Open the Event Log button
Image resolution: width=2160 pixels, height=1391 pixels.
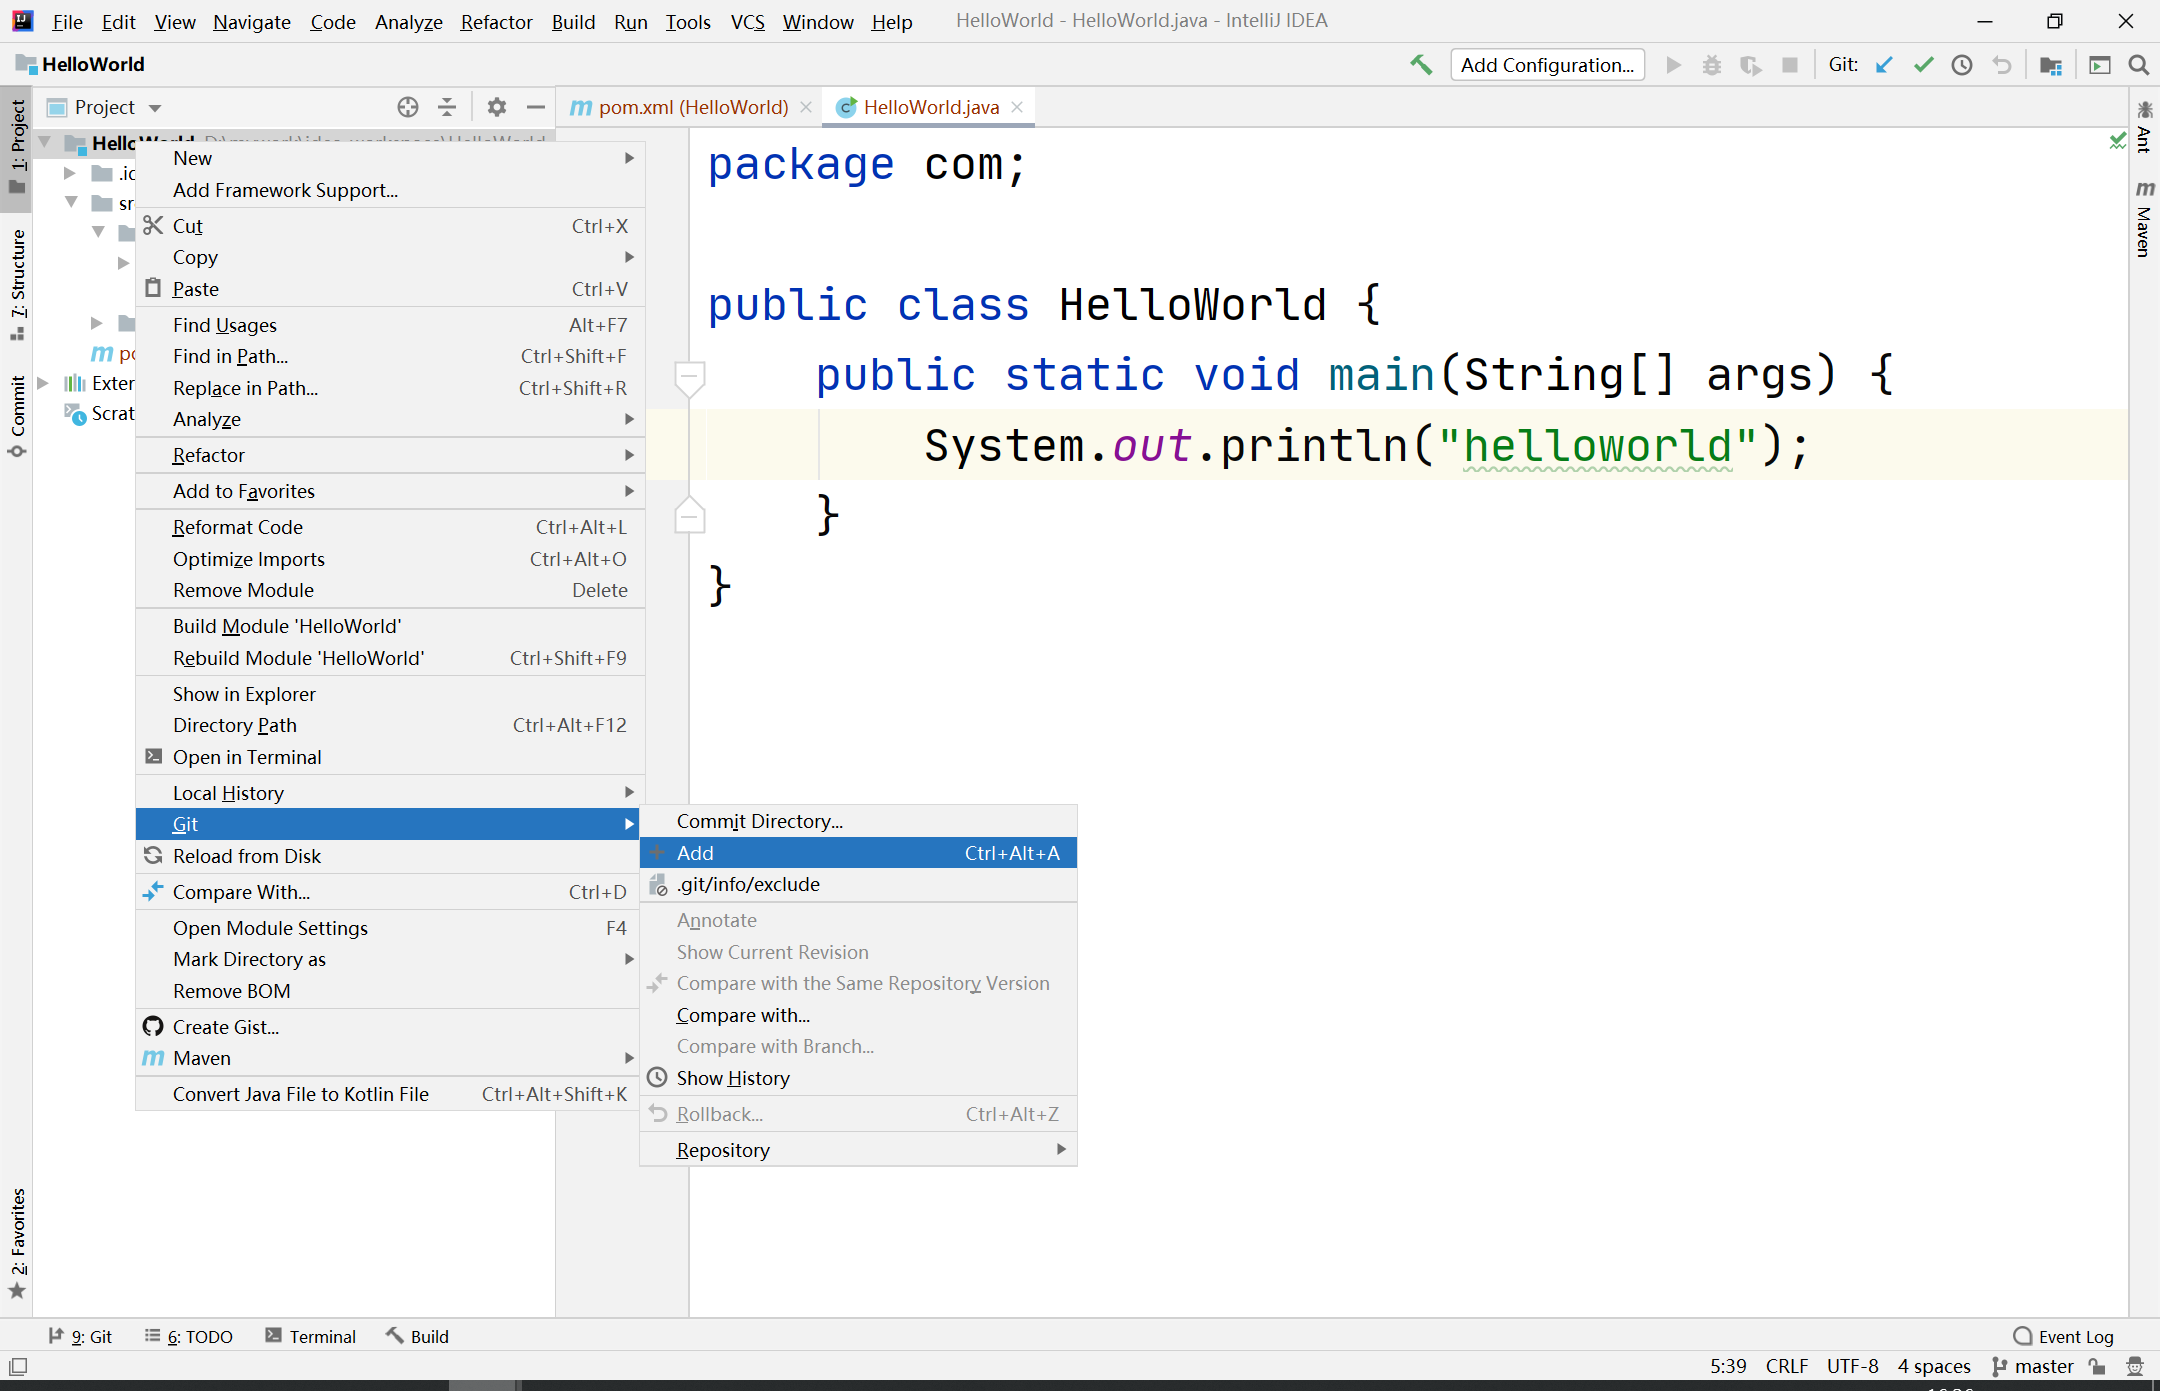[2064, 1337]
